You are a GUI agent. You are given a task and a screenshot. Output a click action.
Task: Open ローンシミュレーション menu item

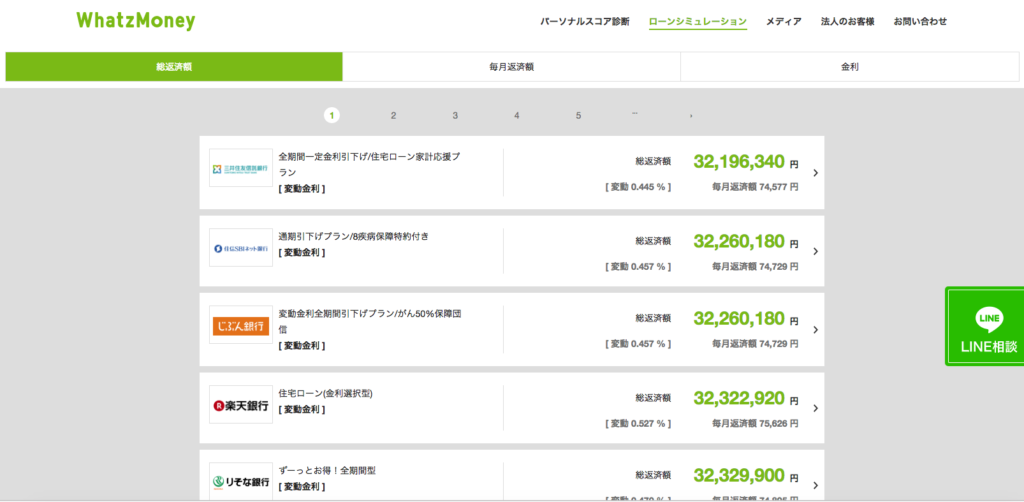click(x=697, y=22)
